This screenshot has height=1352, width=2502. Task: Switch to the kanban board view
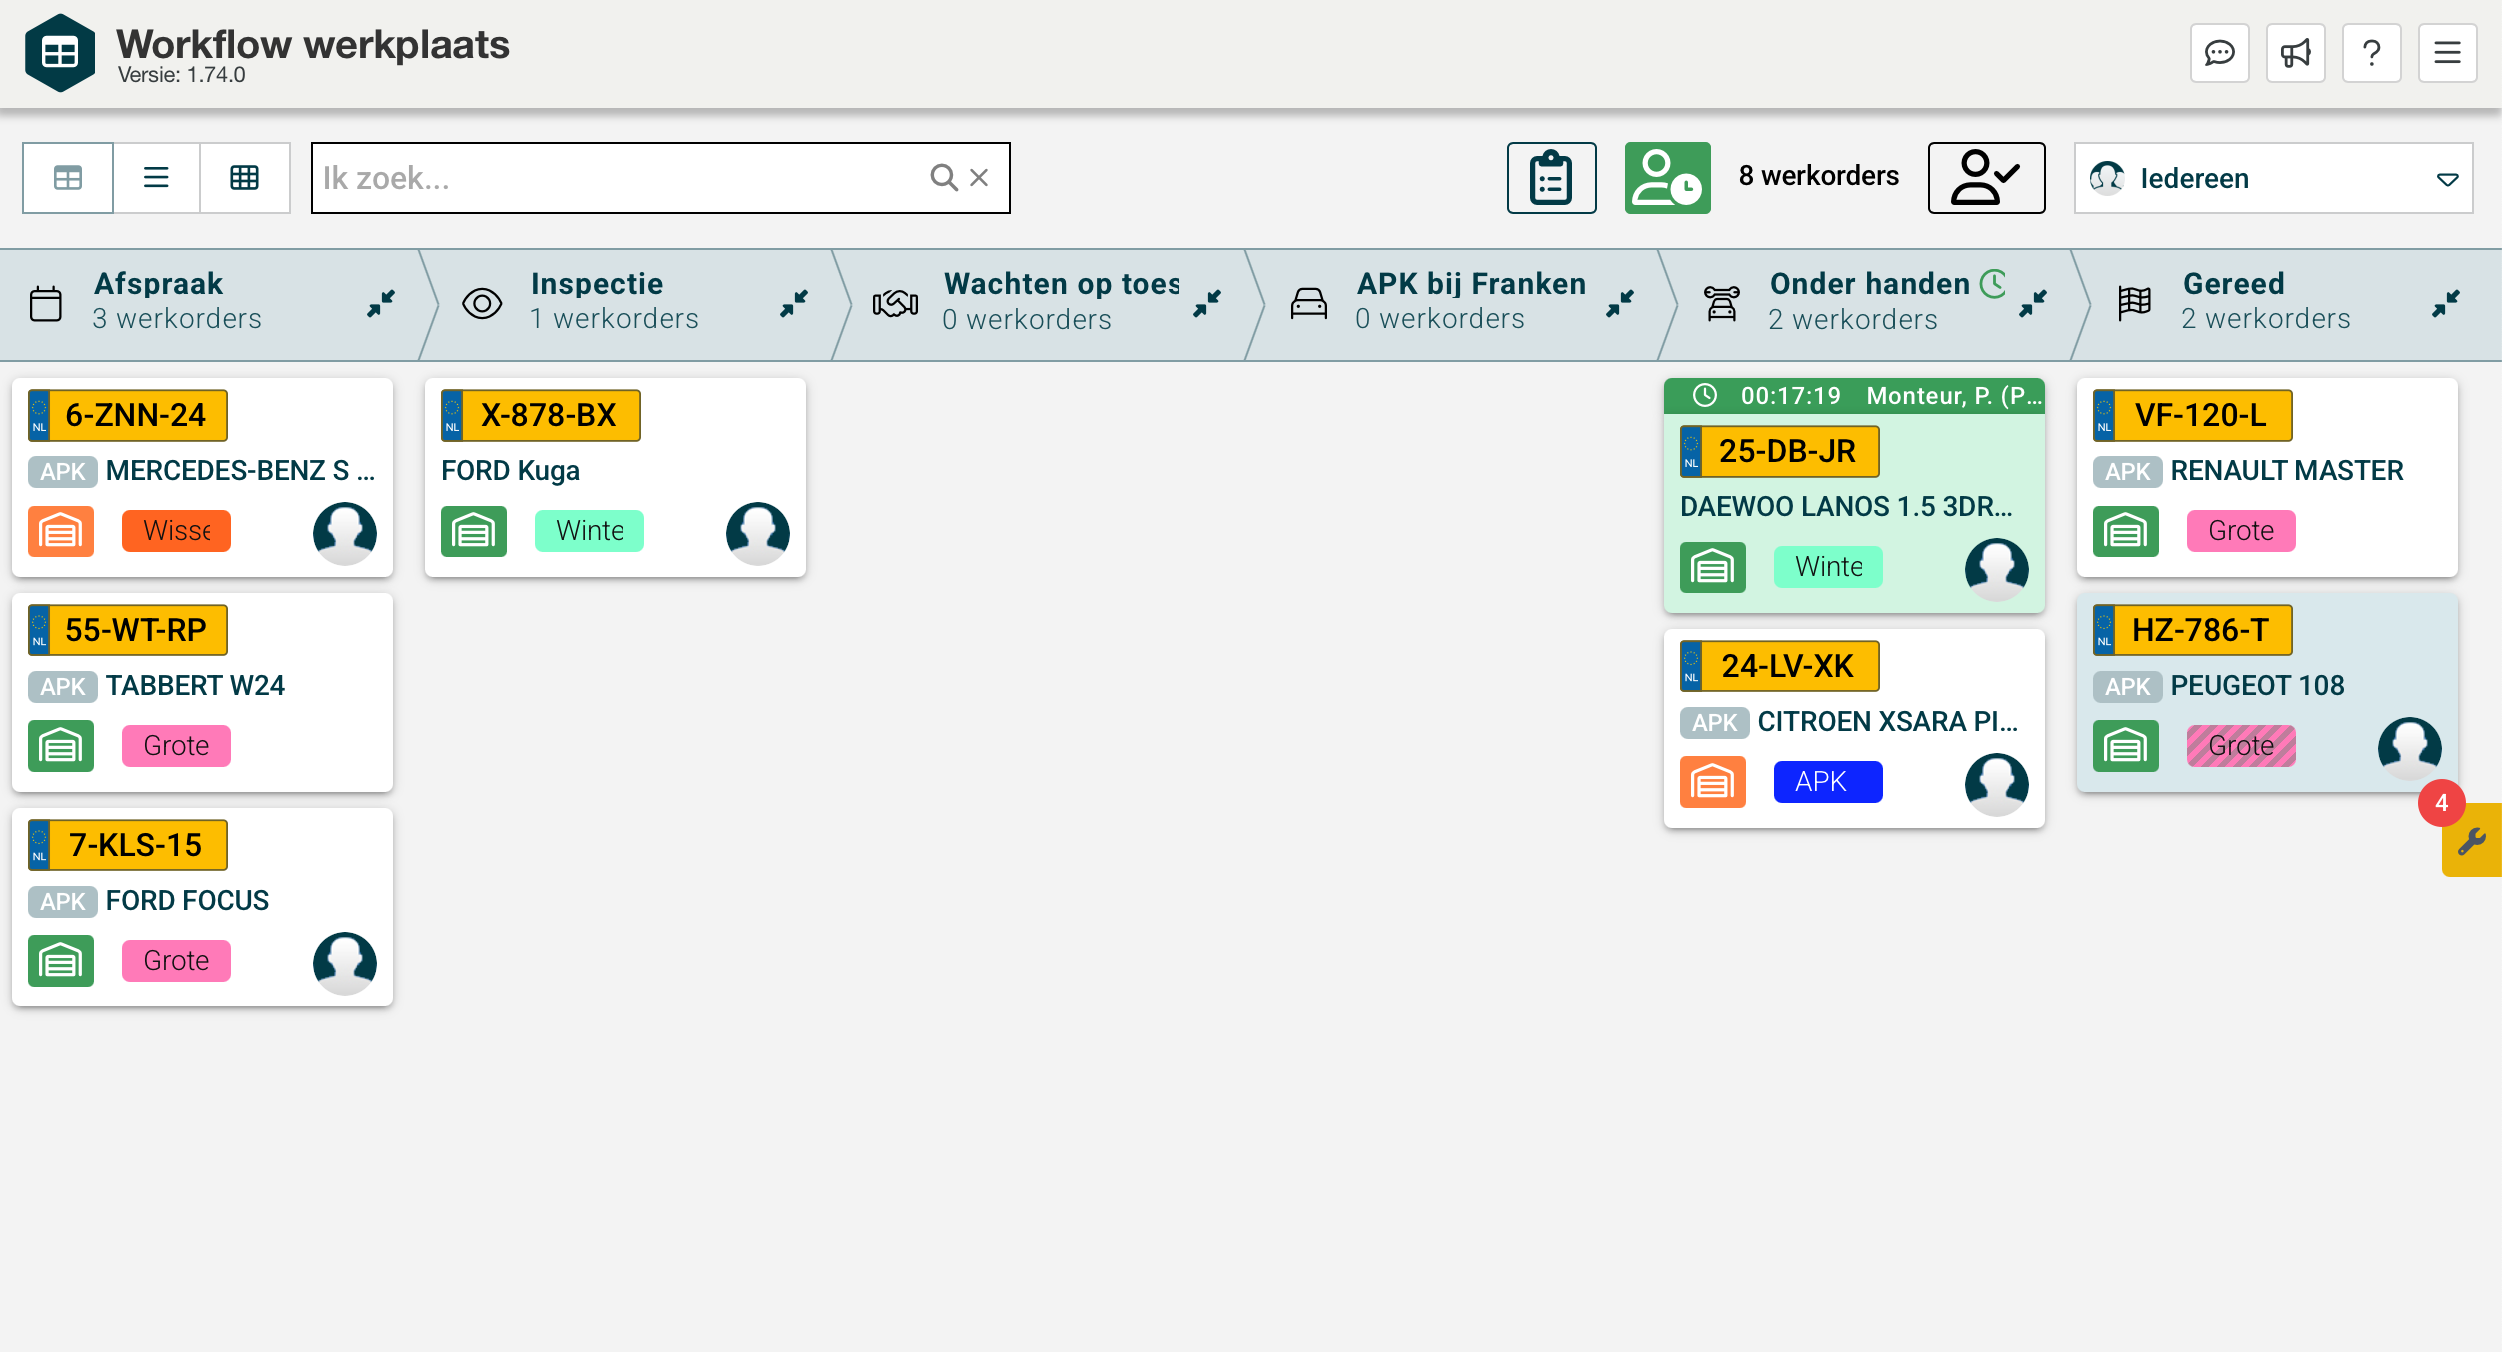(x=68, y=178)
